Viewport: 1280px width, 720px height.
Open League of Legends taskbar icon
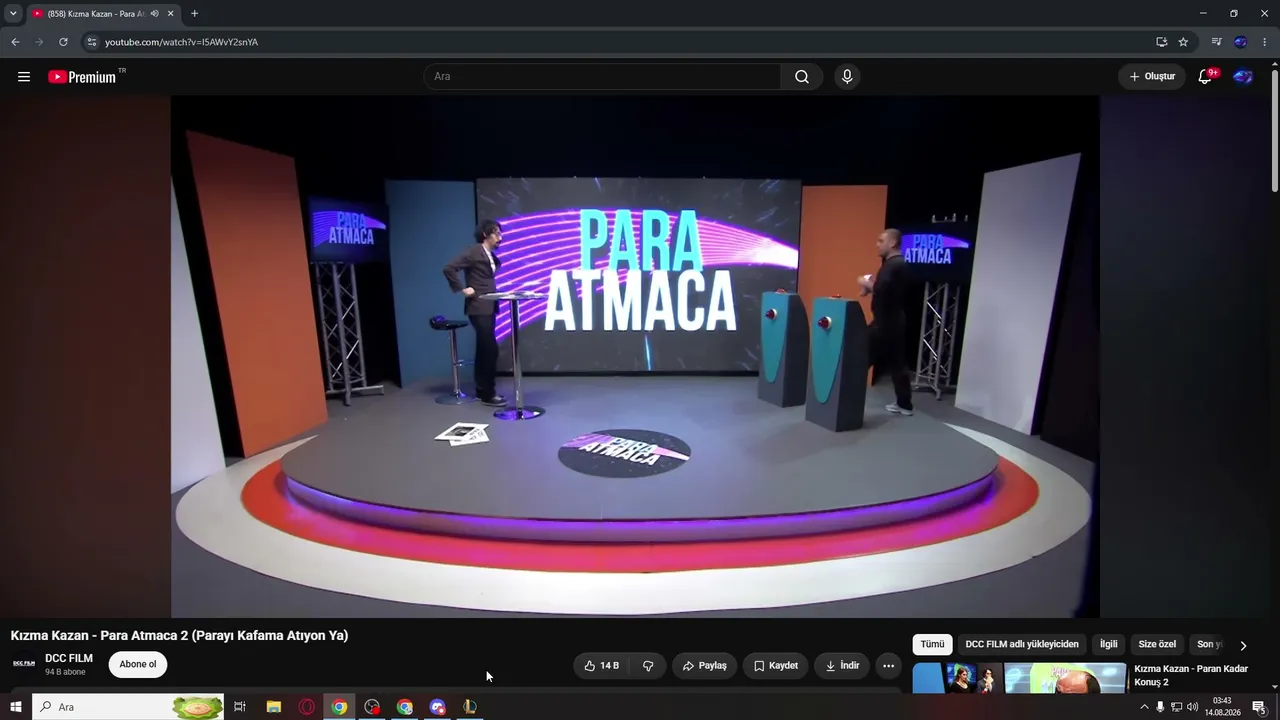469,707
